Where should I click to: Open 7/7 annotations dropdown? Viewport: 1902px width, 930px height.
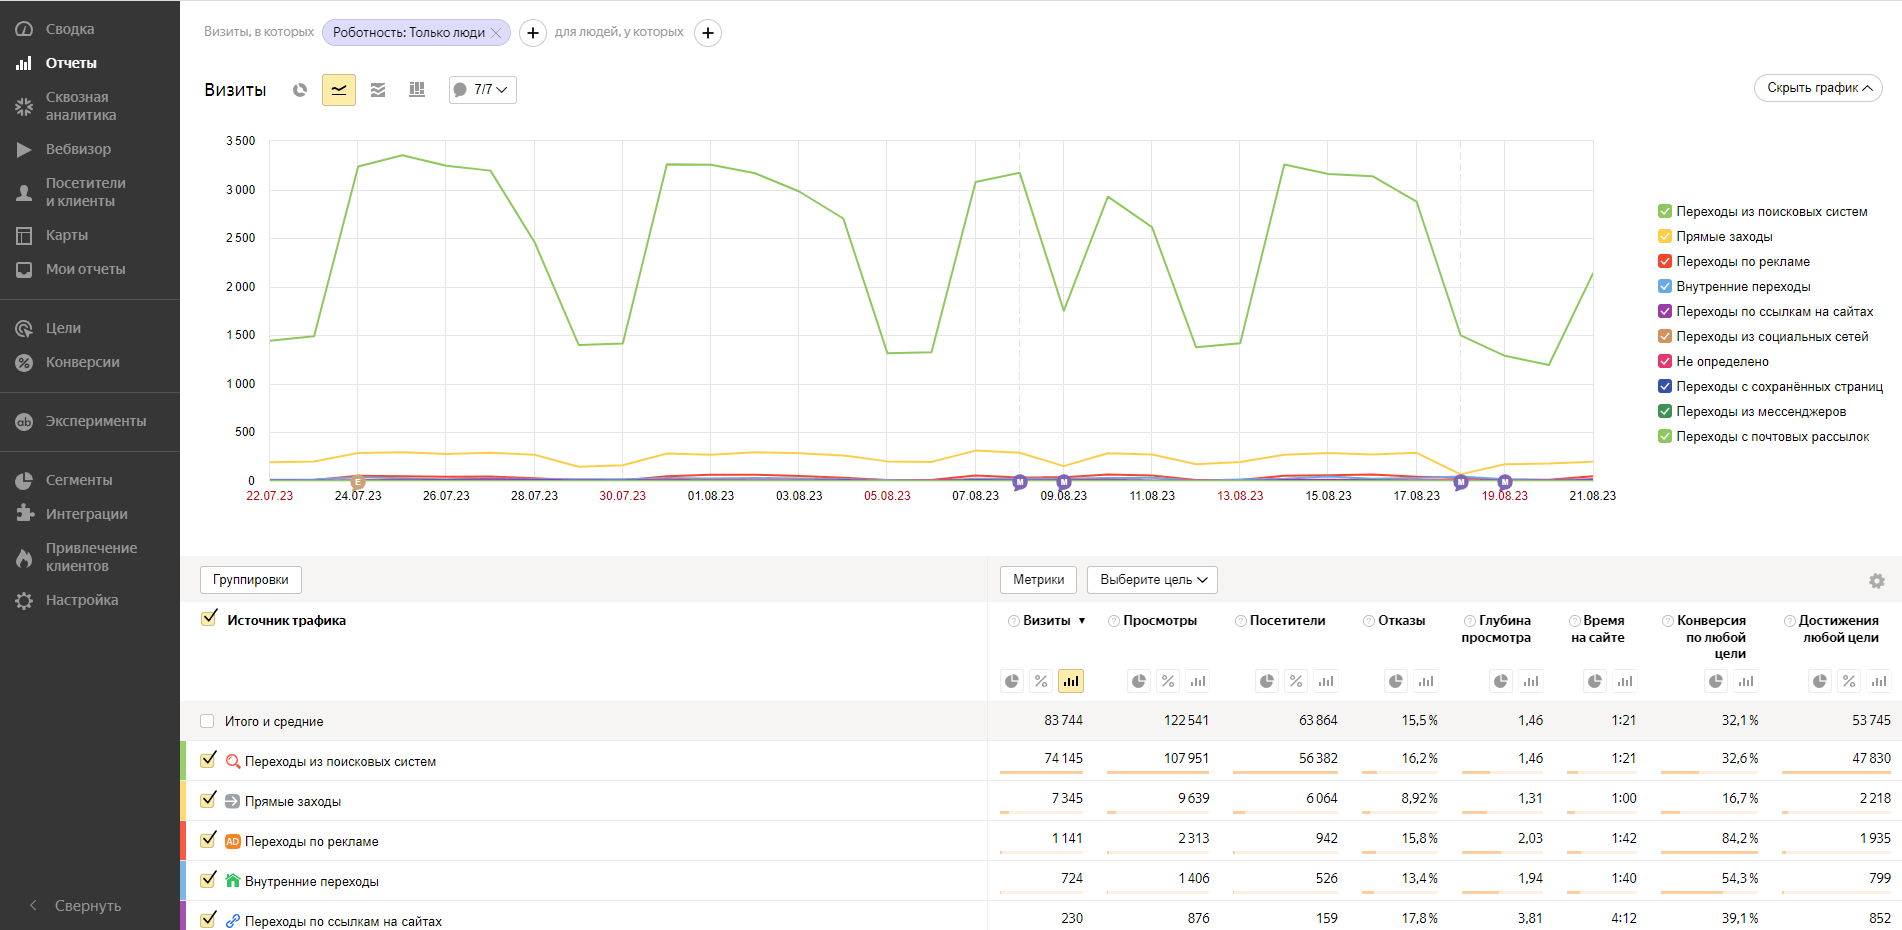[483, 90]
